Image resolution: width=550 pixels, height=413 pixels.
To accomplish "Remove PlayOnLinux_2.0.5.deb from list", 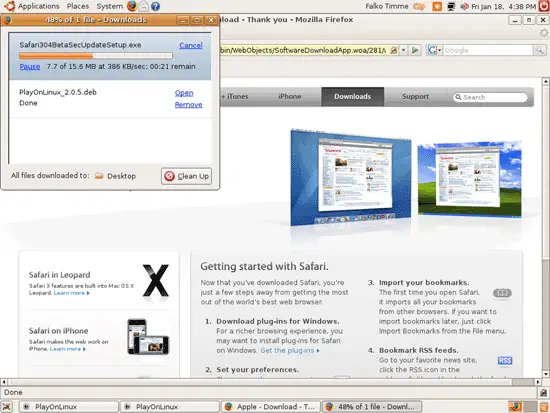I will [188, 105].
